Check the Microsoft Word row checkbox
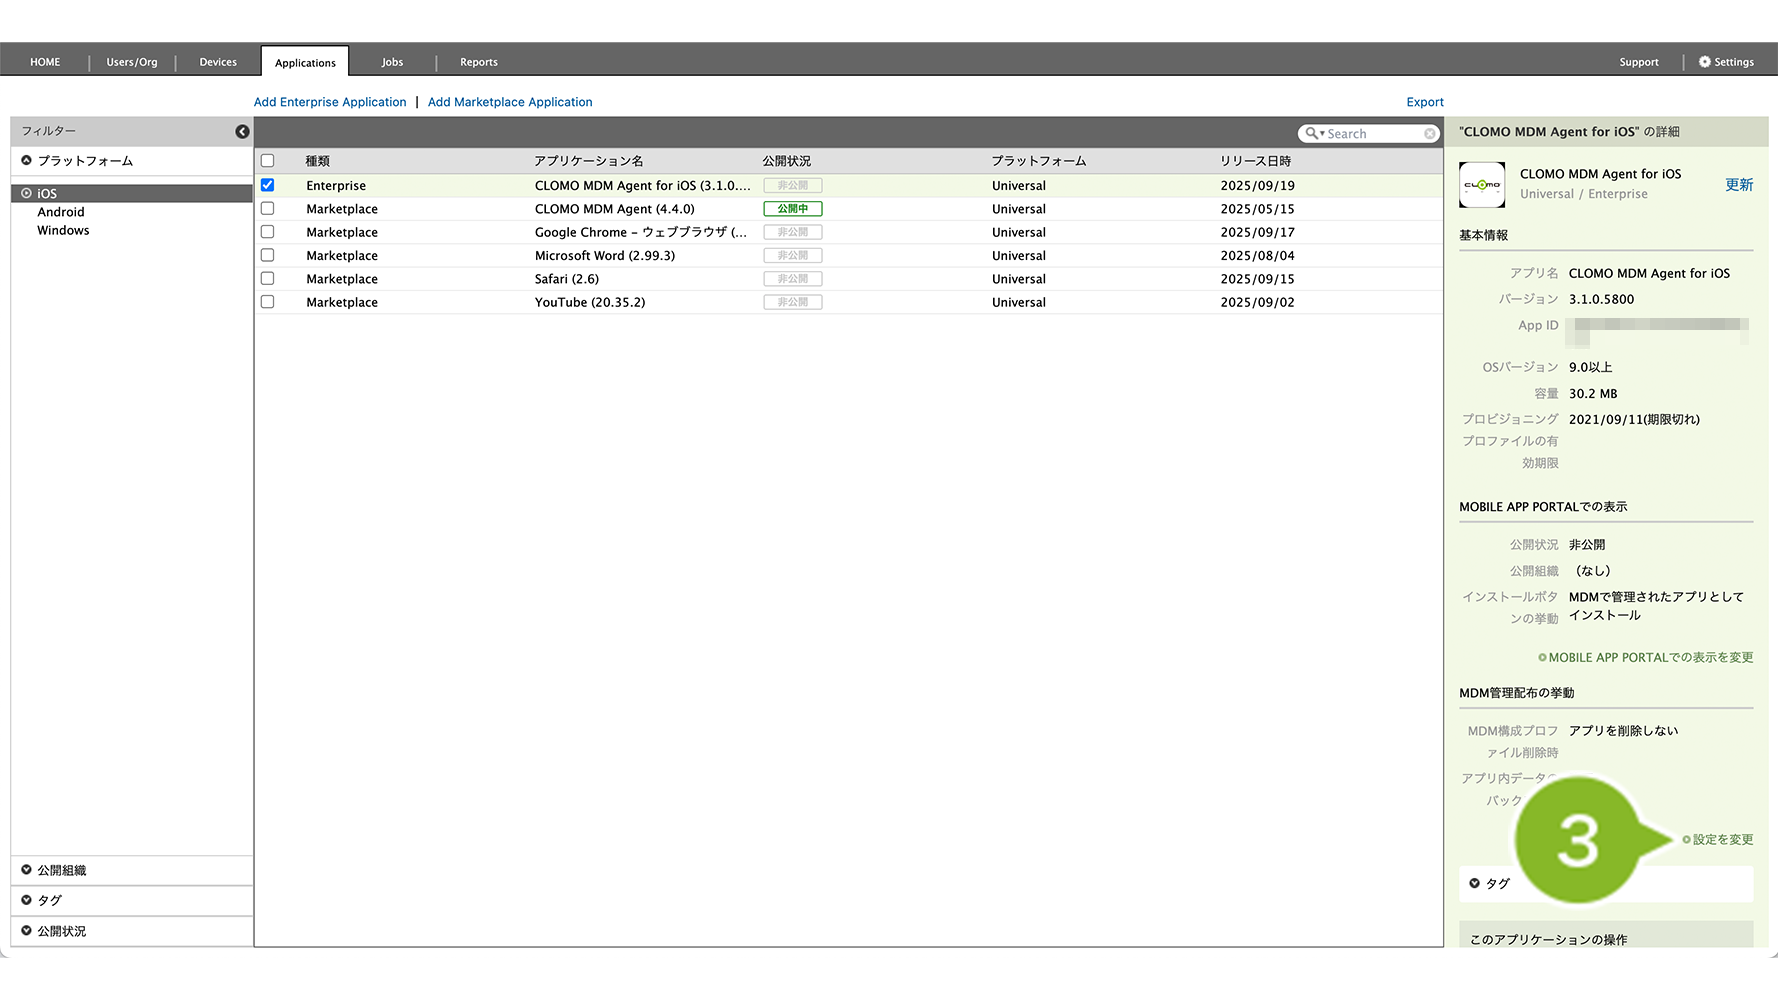Screen dimensions: 1778x1000 [267, 255]
